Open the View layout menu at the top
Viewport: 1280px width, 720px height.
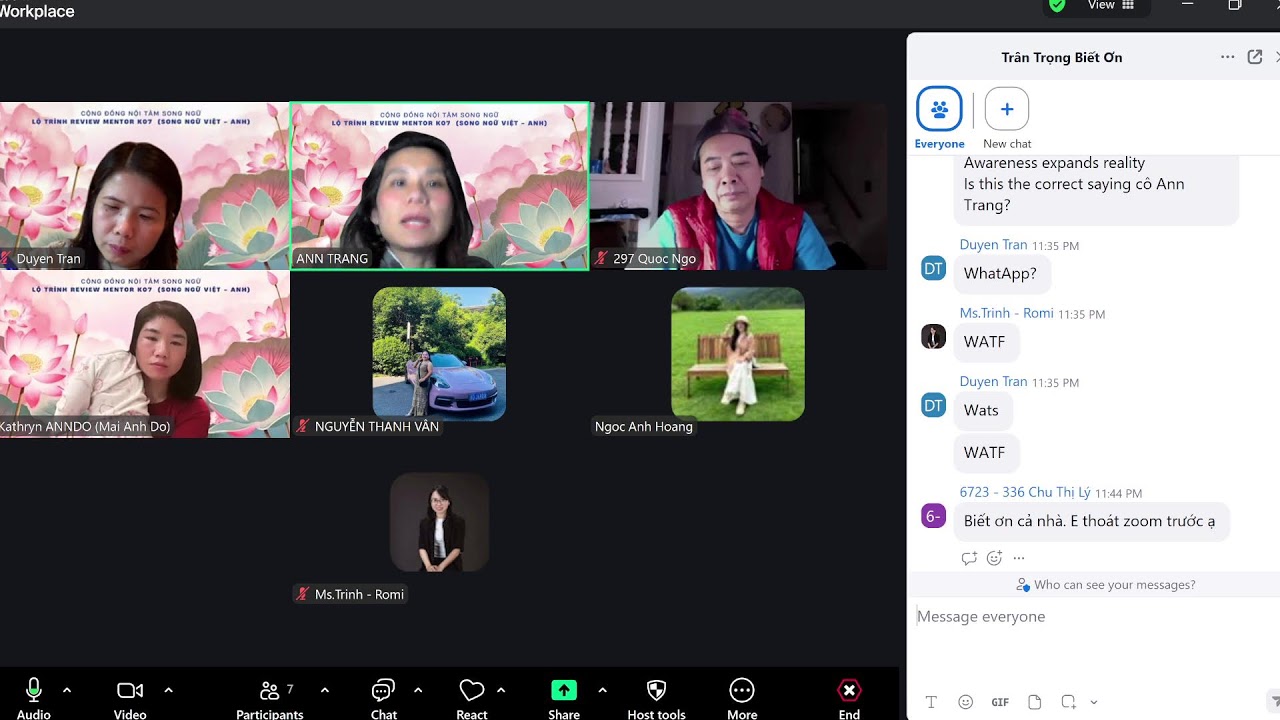point(1111,5)
